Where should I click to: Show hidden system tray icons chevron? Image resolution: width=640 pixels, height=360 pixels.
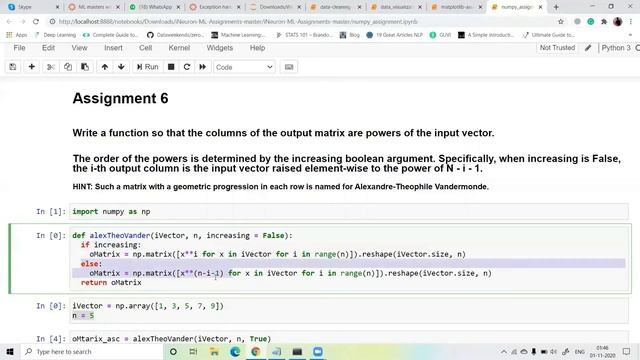coord(504,351)
